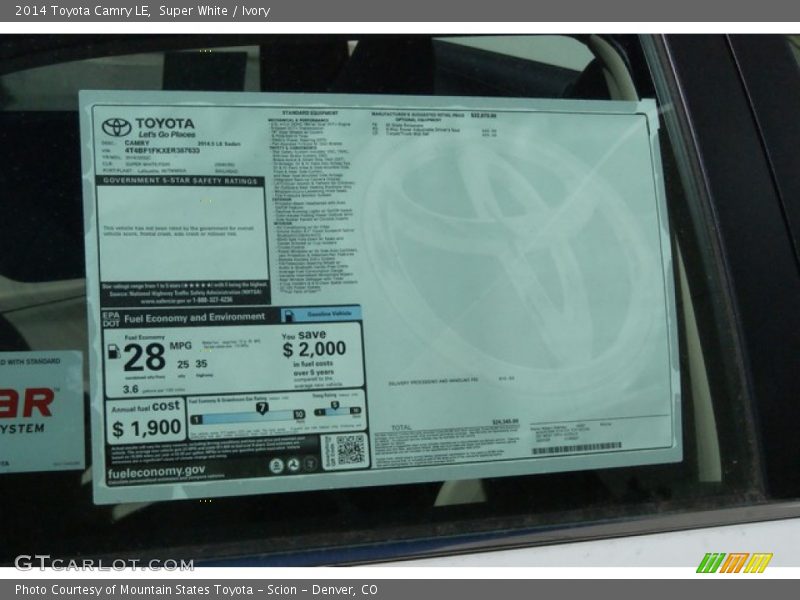Scan the Smartphone QR Code square
Viewport: 800px width, 600px height.
(x=350, y=447)
